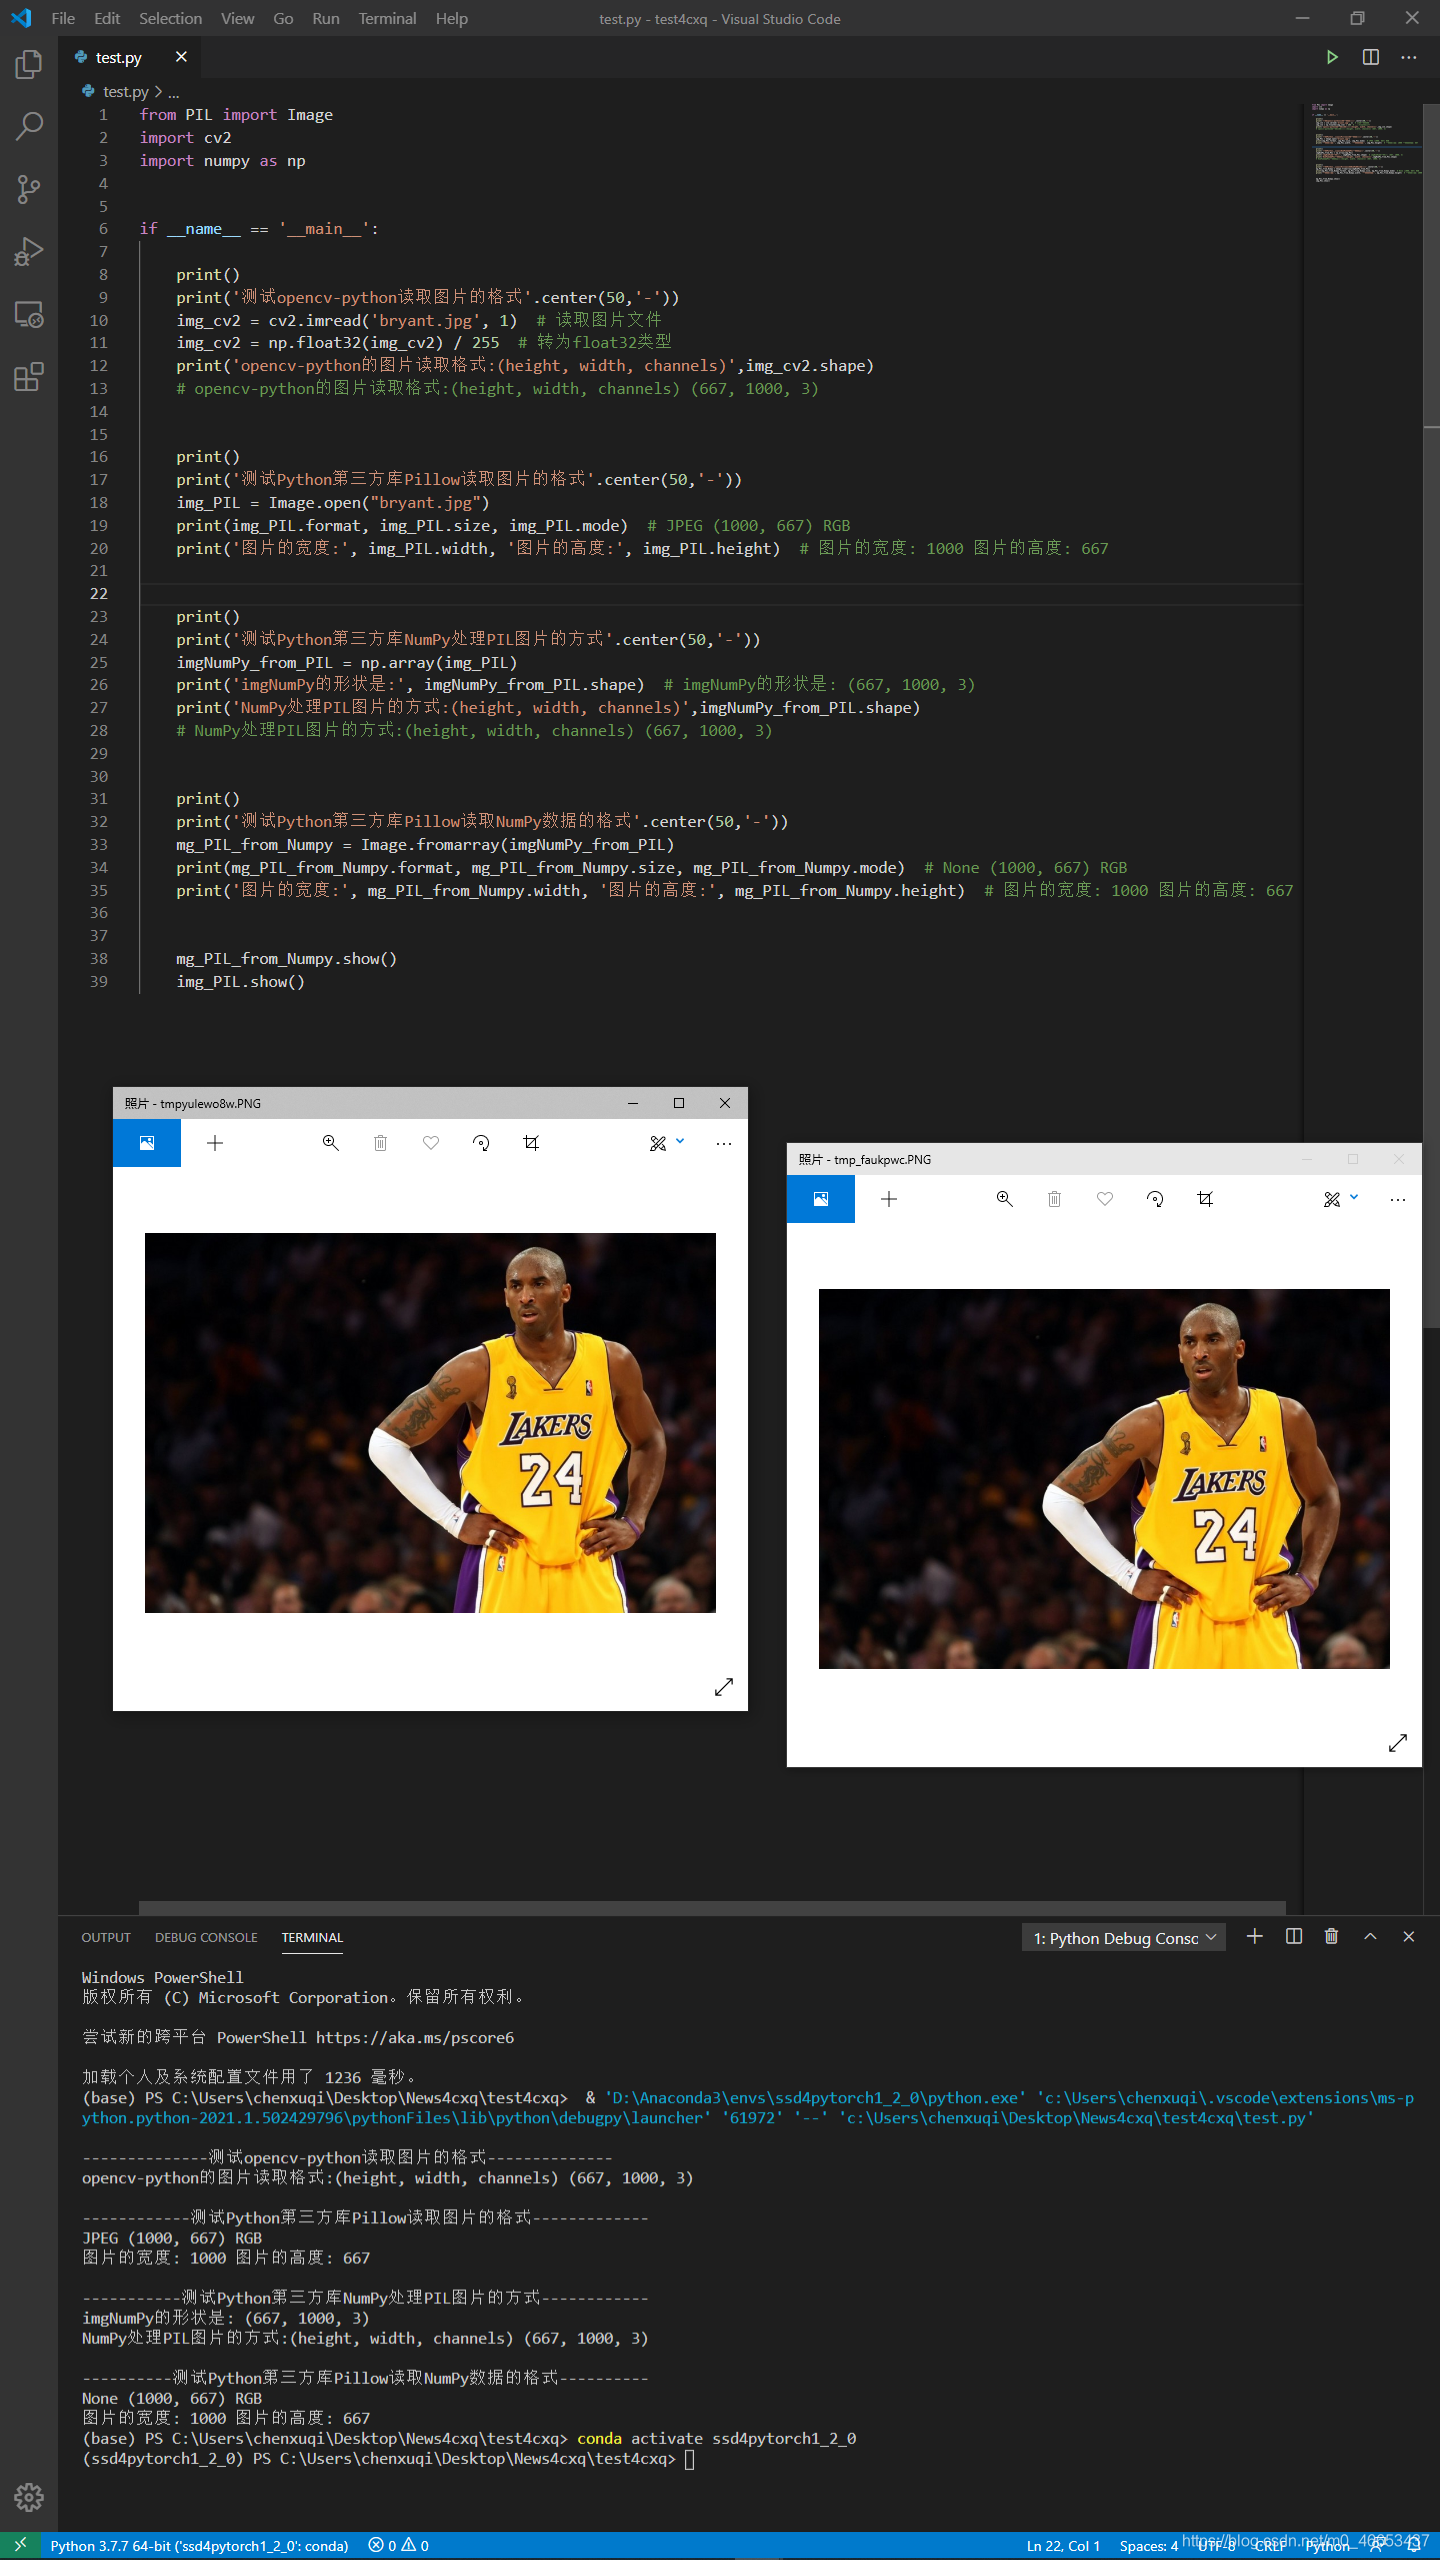The image size is (1440, 2560).
Task: Click the horizontal editor scrollbar
Action: [x=712, y=1907]
